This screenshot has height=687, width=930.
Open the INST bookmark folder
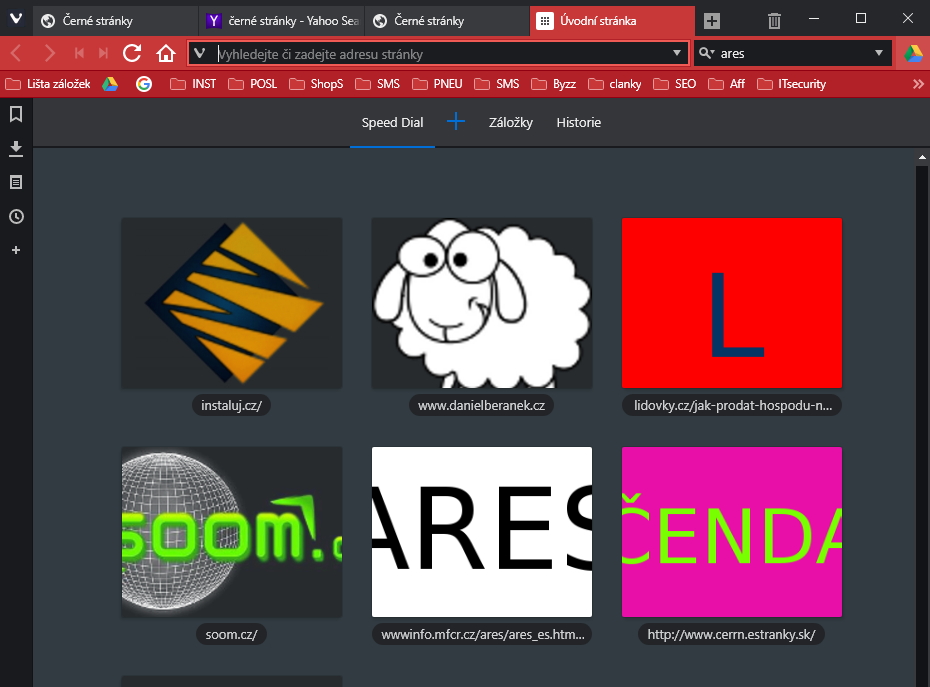pyautogui.click(x=193, y=84)
